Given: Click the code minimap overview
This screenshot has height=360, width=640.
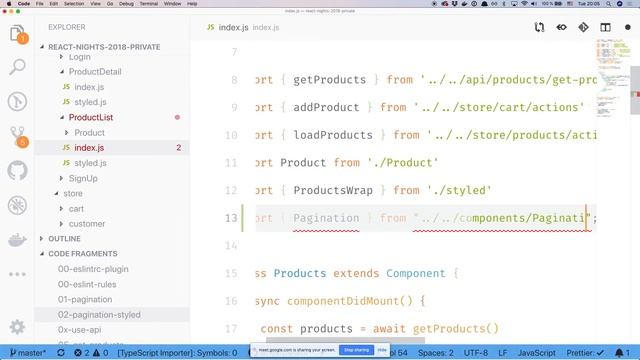Looking at the screenshot, I should pyautogui.click(x=613, y=78).
